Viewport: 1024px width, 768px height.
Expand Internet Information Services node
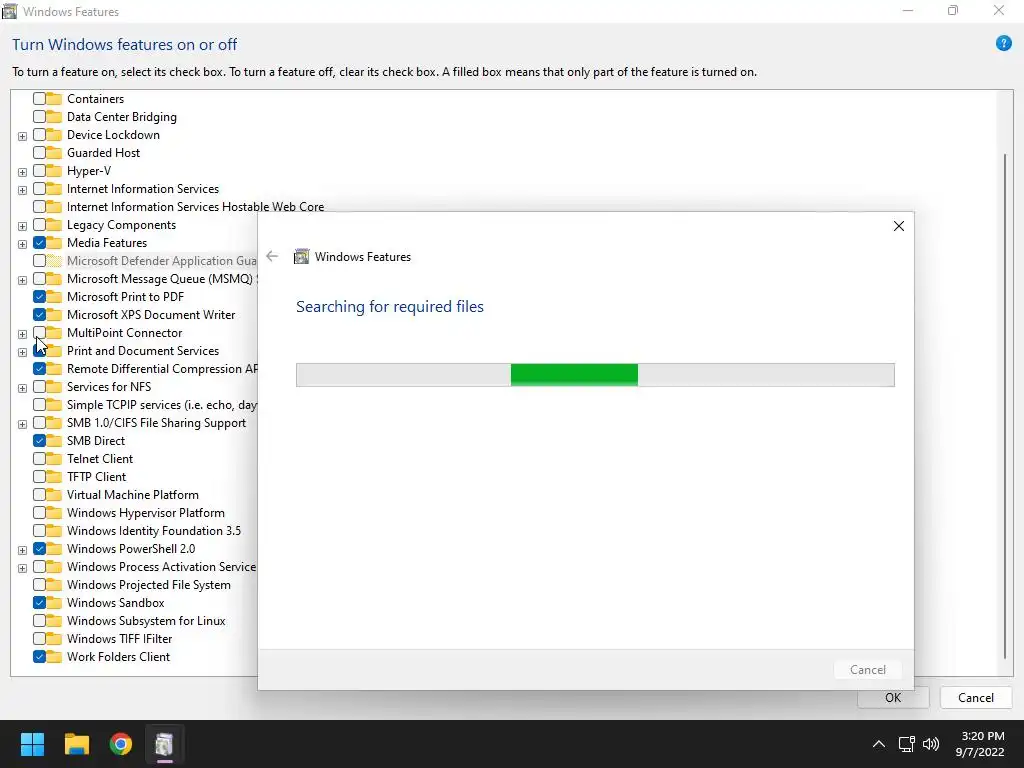pos(22,190)
